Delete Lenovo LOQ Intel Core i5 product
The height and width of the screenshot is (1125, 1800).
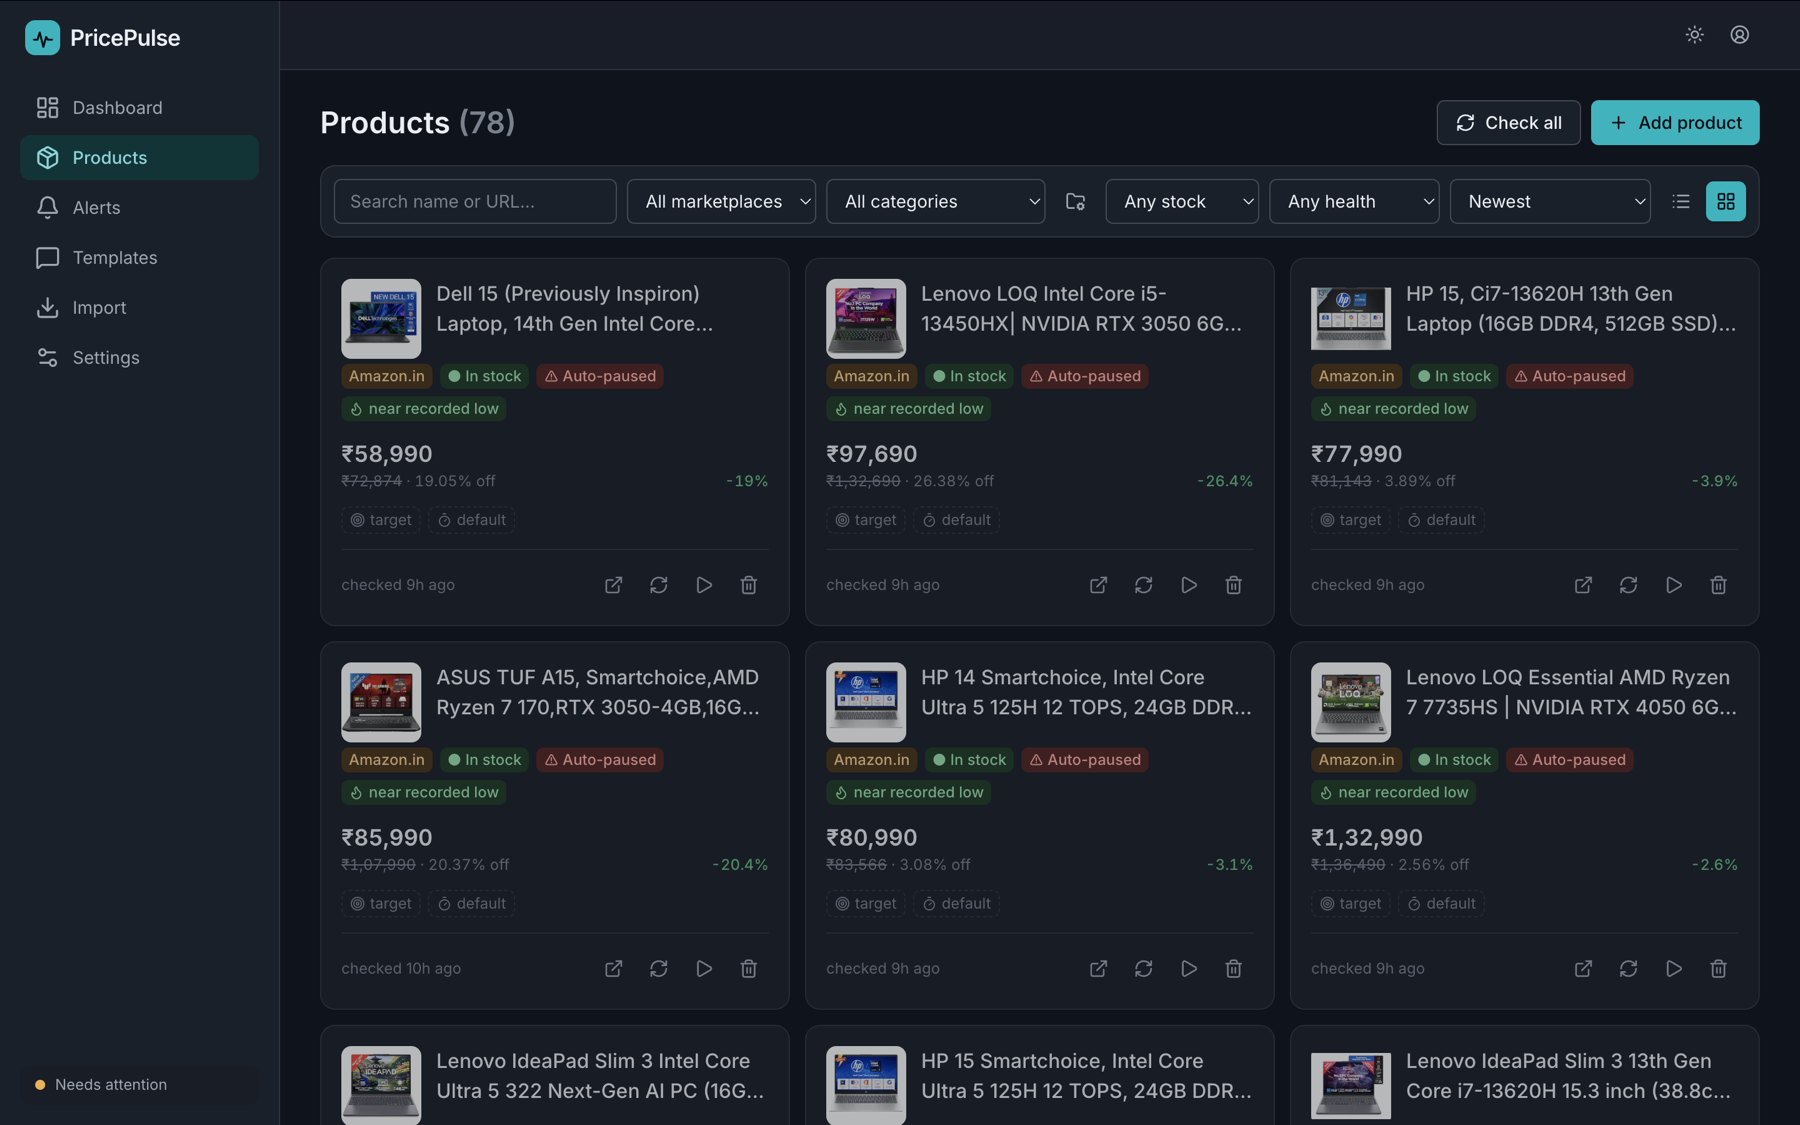[x=1234, y=585]
